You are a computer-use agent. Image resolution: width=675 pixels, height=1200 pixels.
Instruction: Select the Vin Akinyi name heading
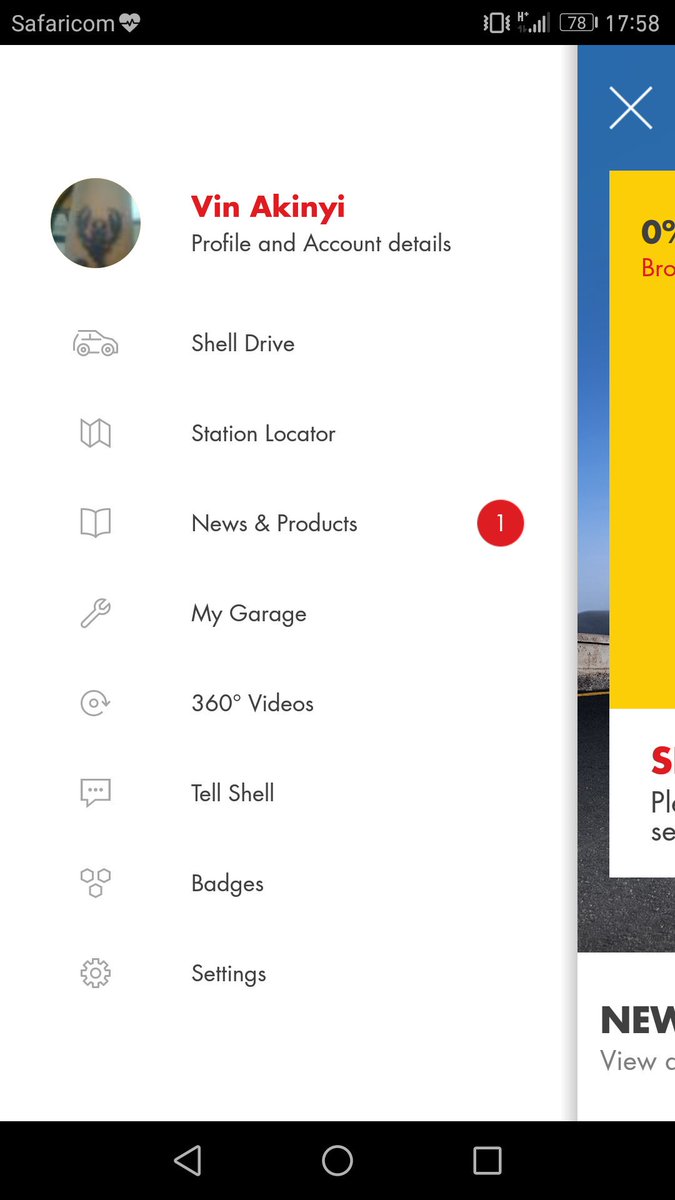click(268, 207)
